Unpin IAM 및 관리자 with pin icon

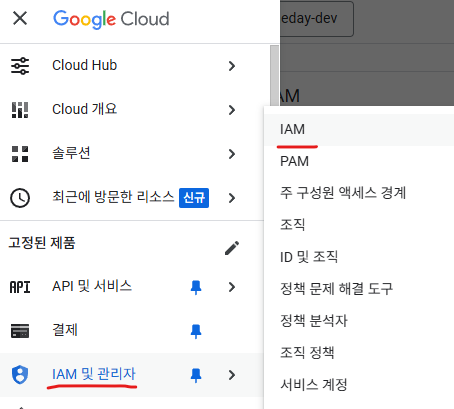[196, 375]
